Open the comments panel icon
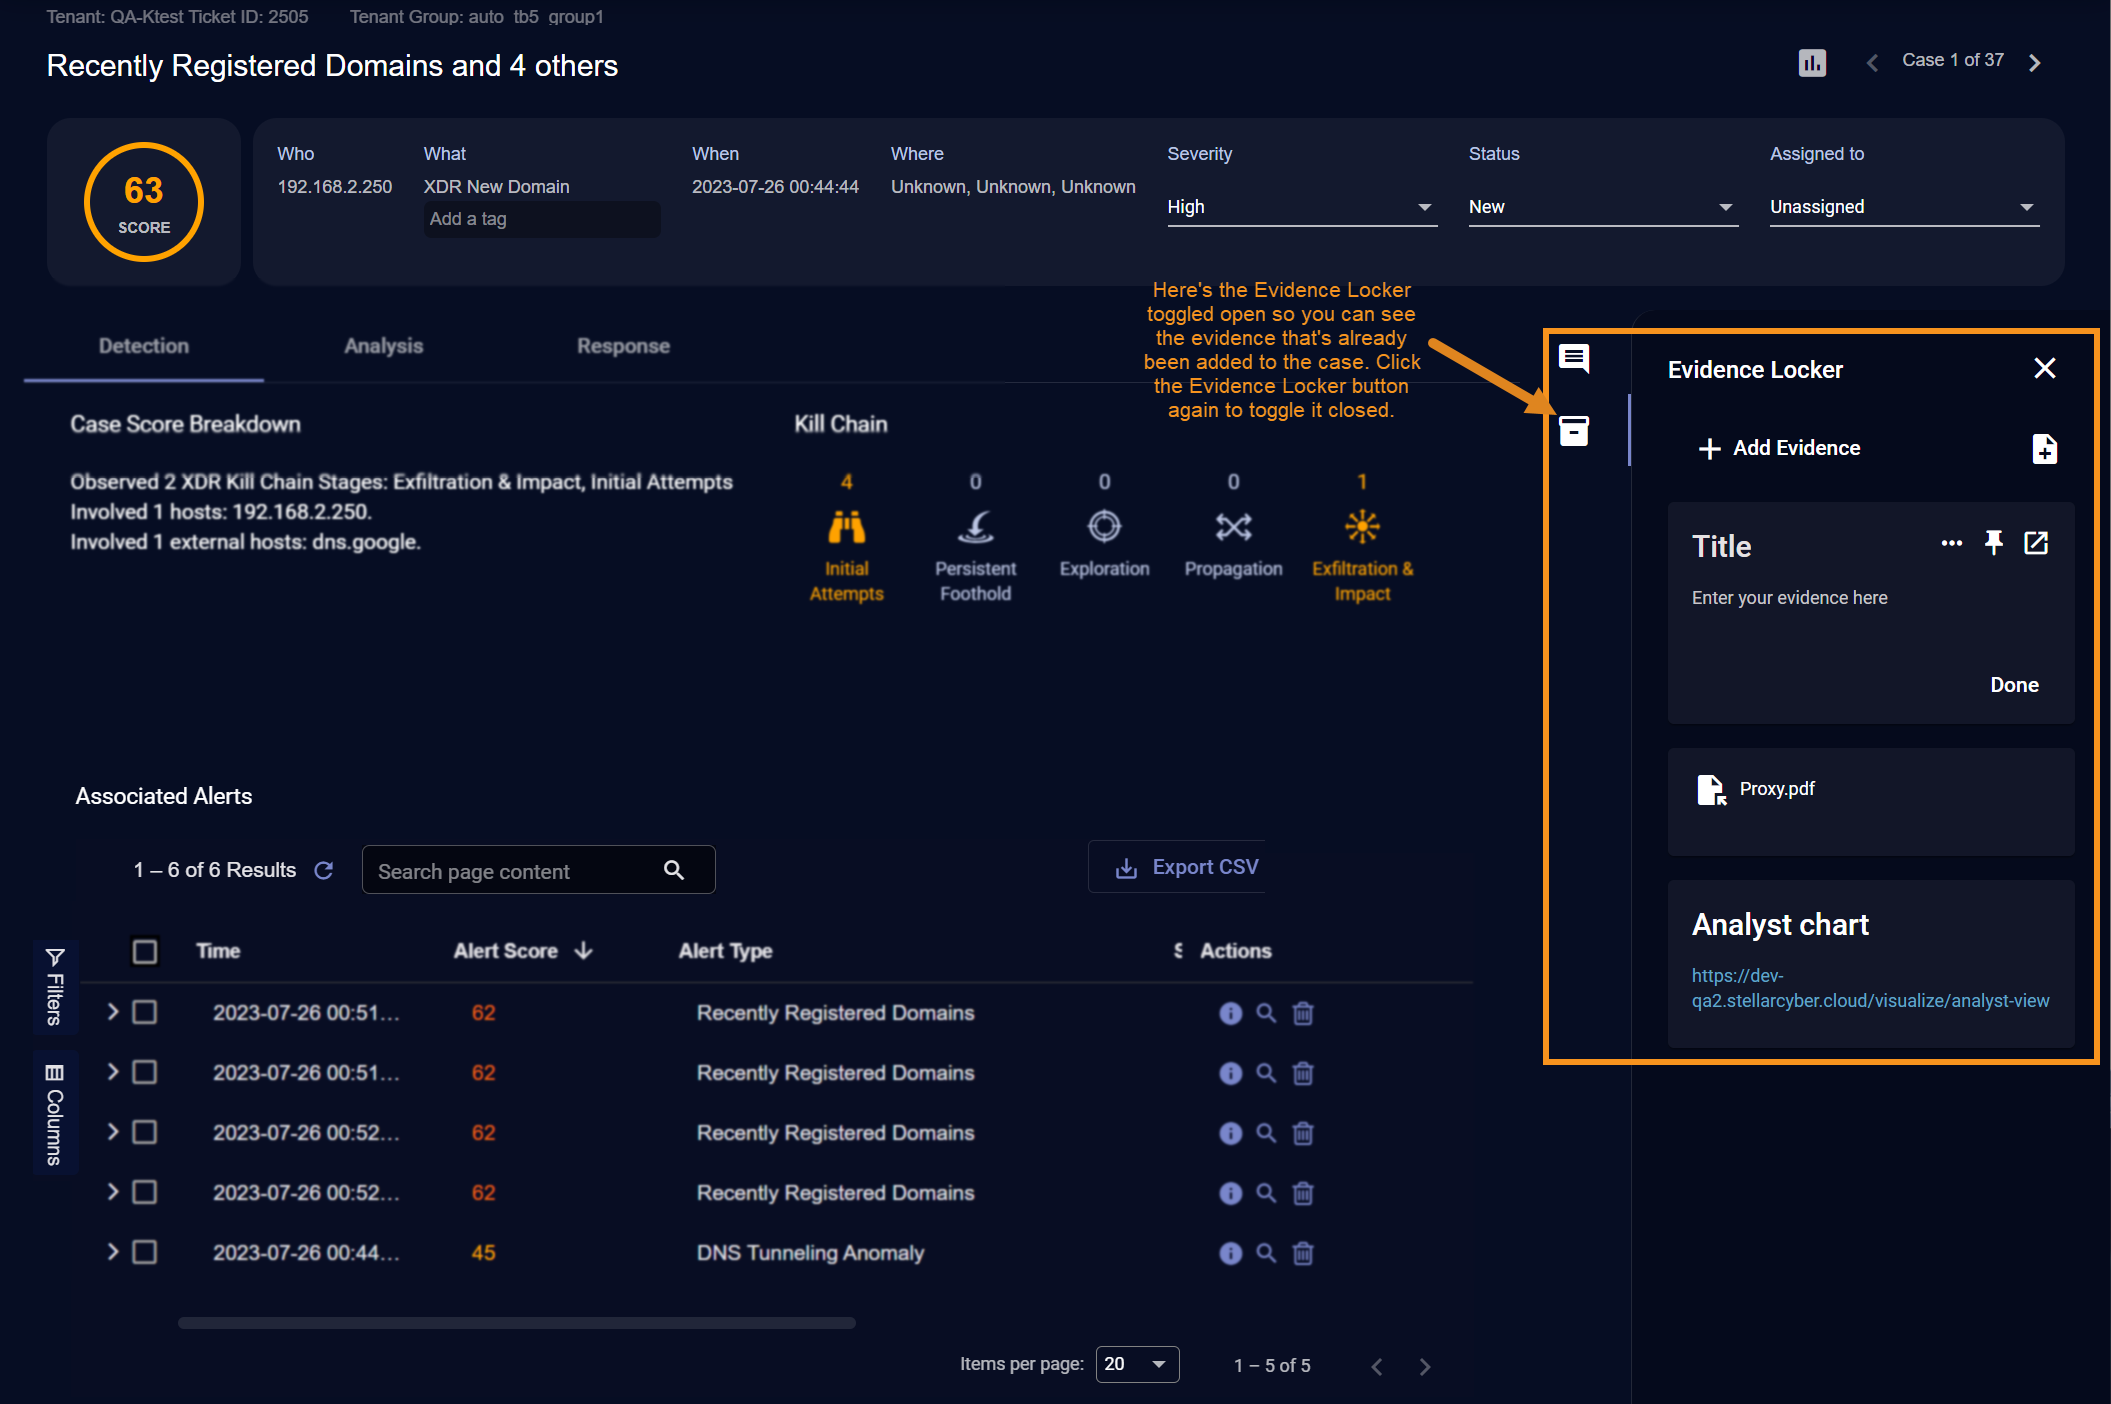This screenshot has height=1404, width=2111. click(1574, 358)
